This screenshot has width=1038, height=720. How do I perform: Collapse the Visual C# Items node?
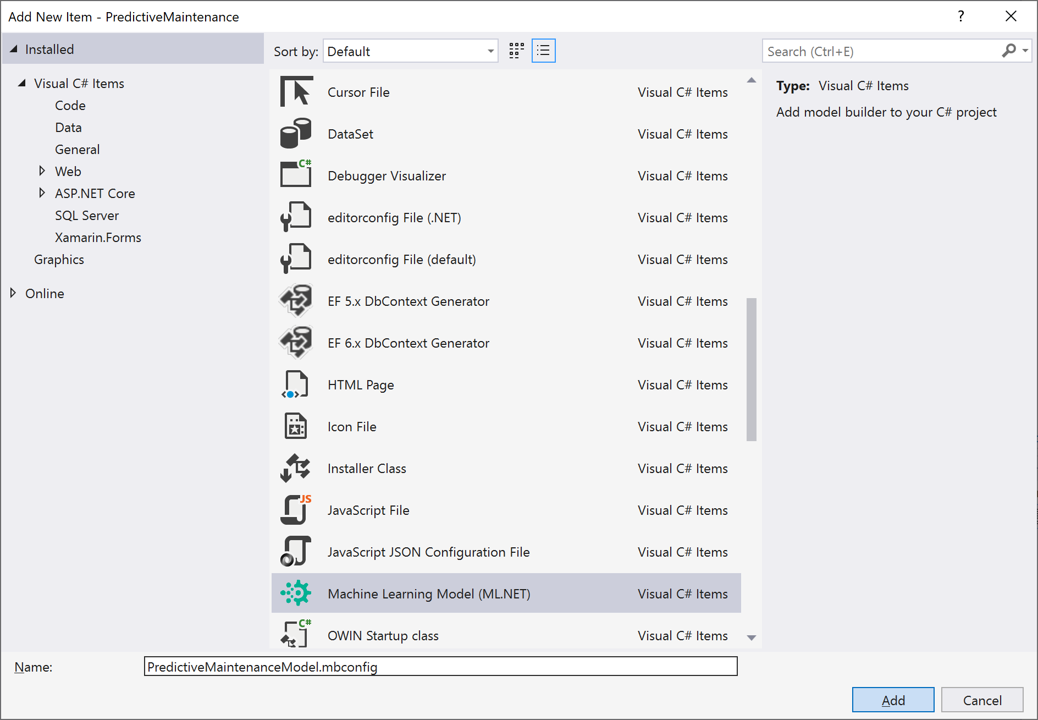tap(22, 83)
